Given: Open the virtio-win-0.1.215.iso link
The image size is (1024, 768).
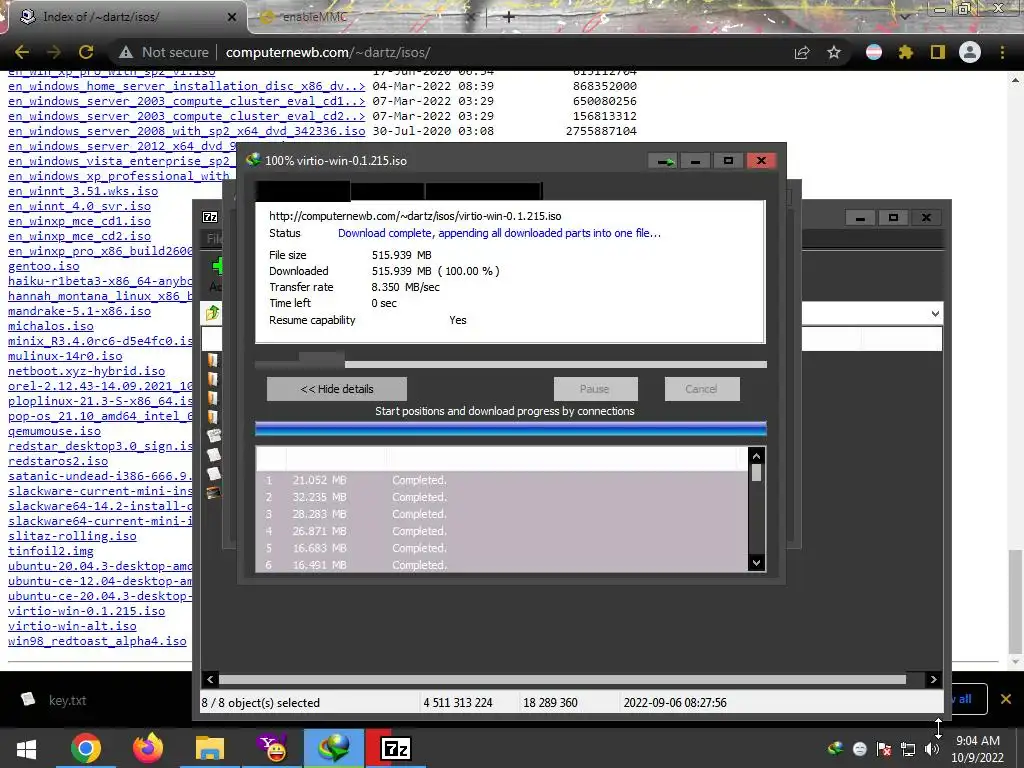Looking at the screenshot, I should (x=86, y=611).
